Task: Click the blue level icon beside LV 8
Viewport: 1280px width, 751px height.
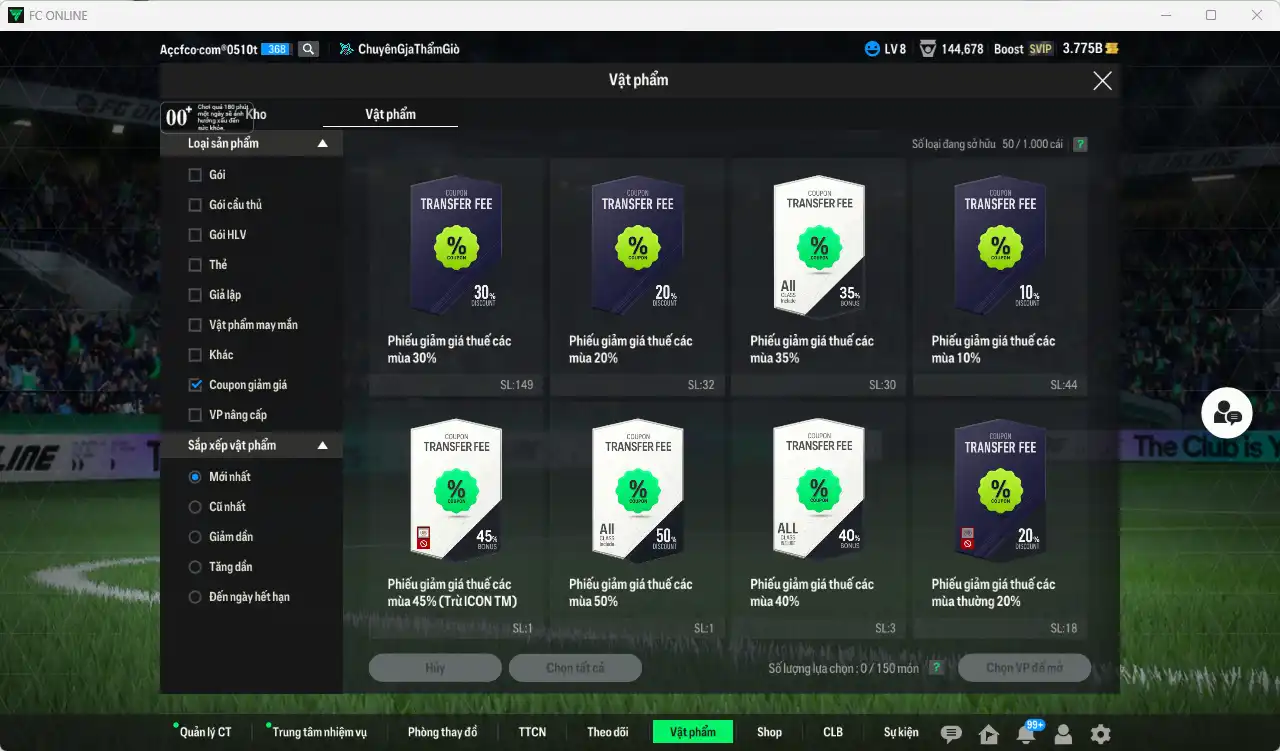Action: 873,48
